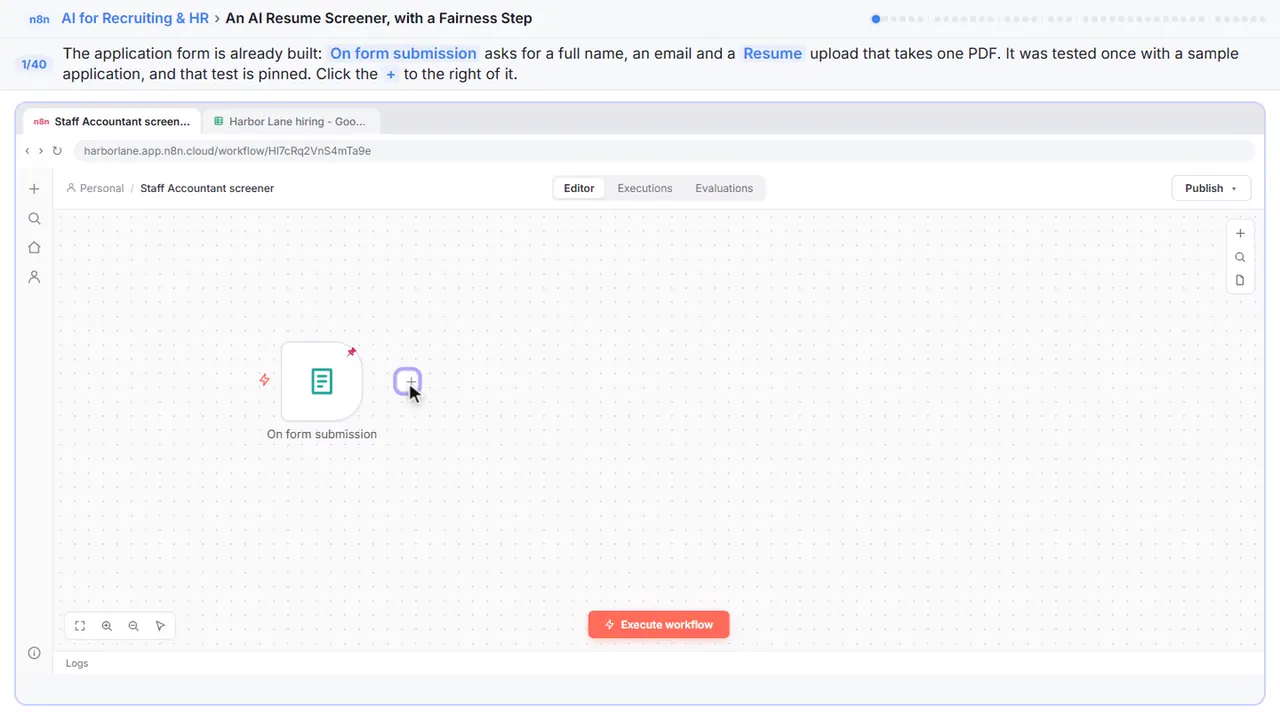Switch to the Evaluations tab

(724, 188)
